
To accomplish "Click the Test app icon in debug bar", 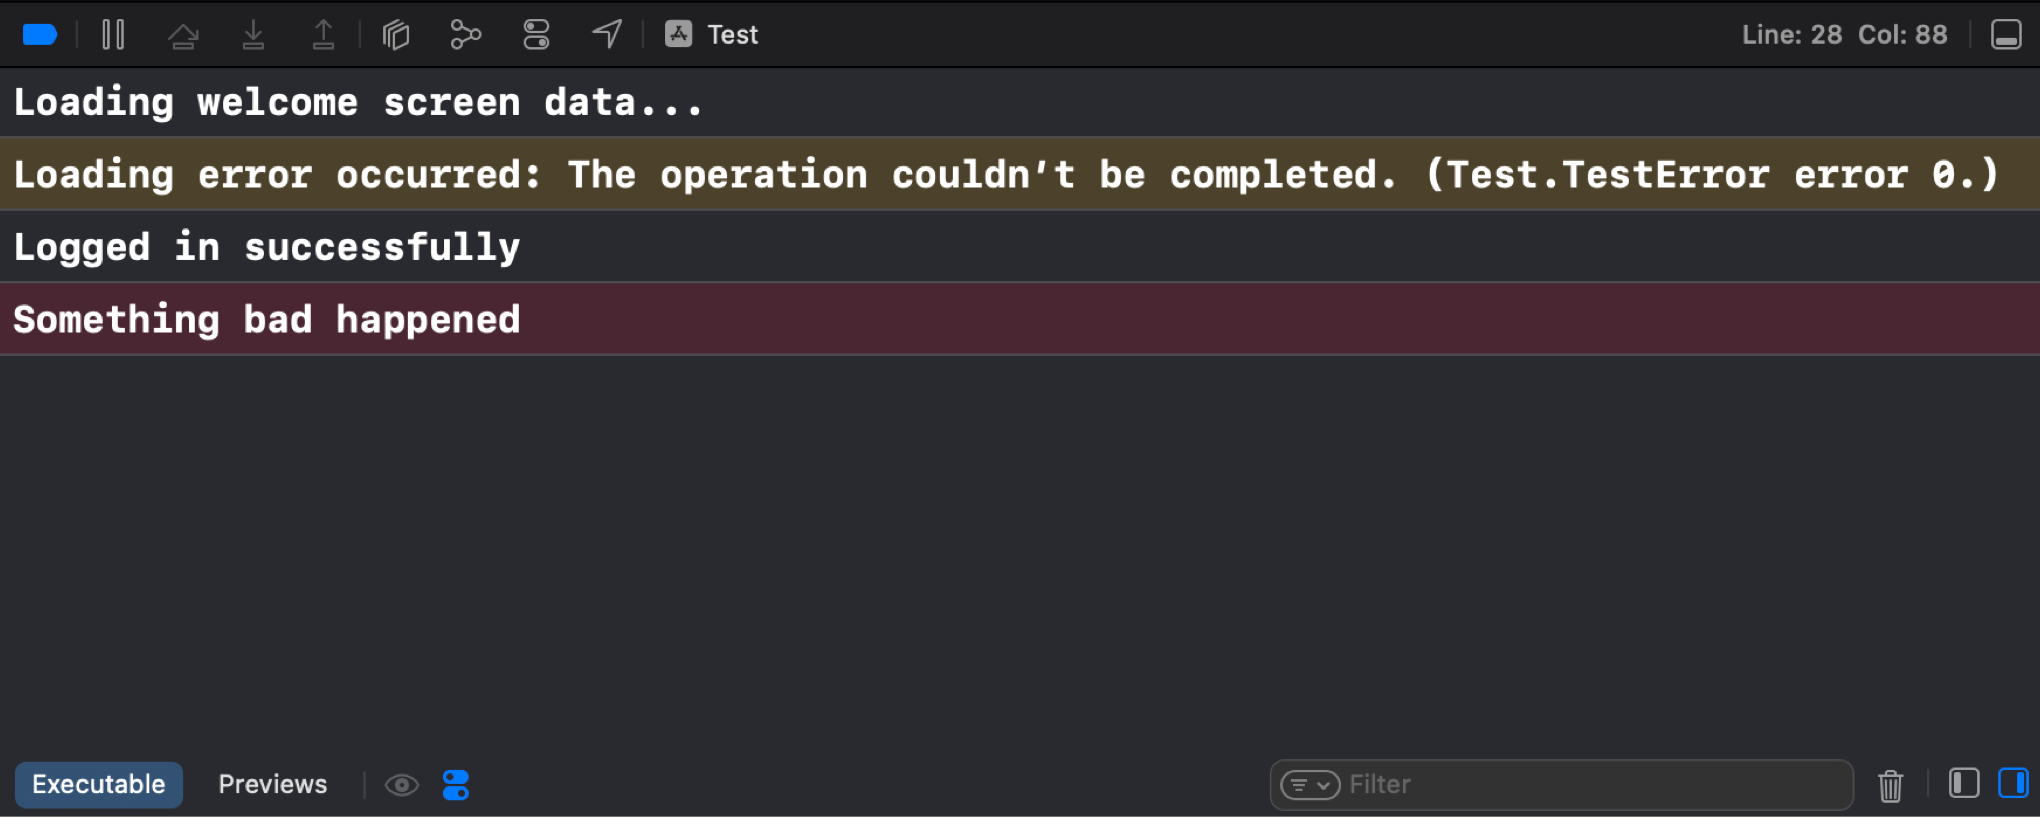I will [x=679, y=33].
